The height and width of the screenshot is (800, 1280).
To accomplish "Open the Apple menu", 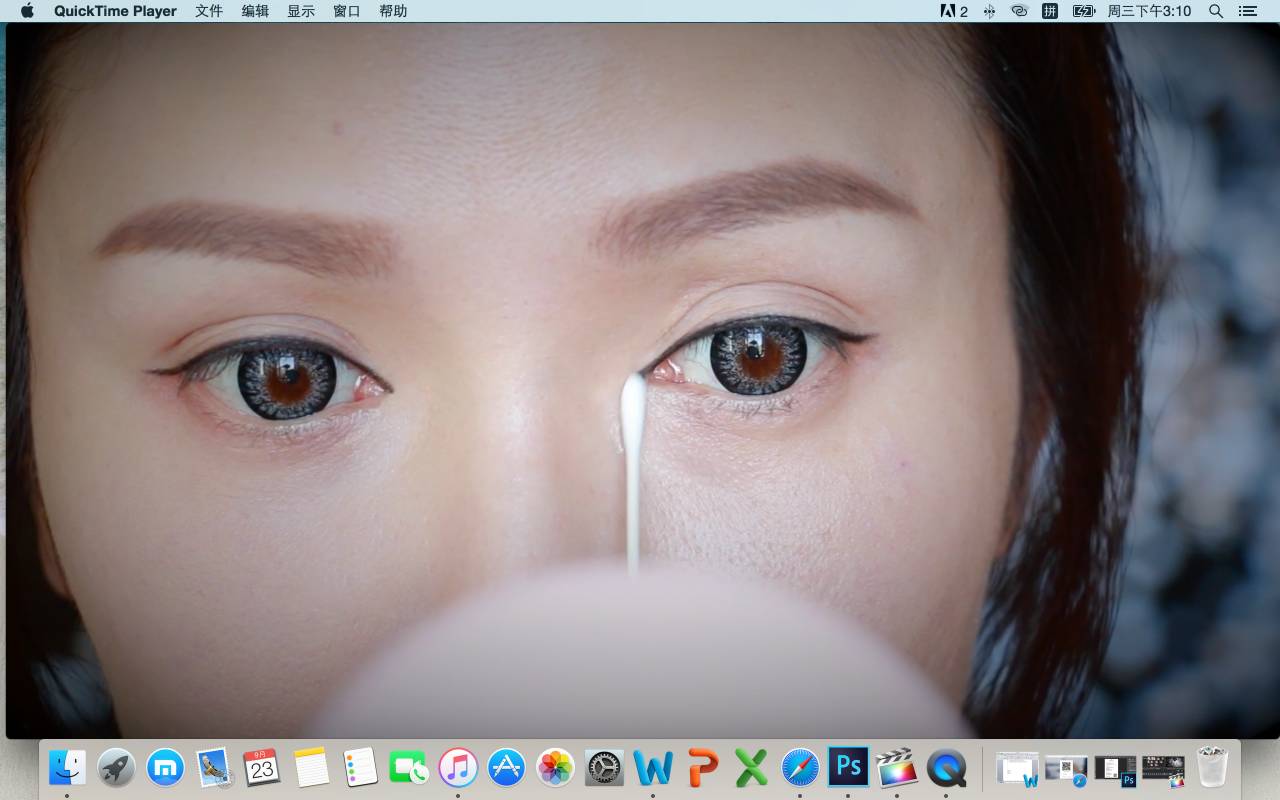I will point(27,11).
